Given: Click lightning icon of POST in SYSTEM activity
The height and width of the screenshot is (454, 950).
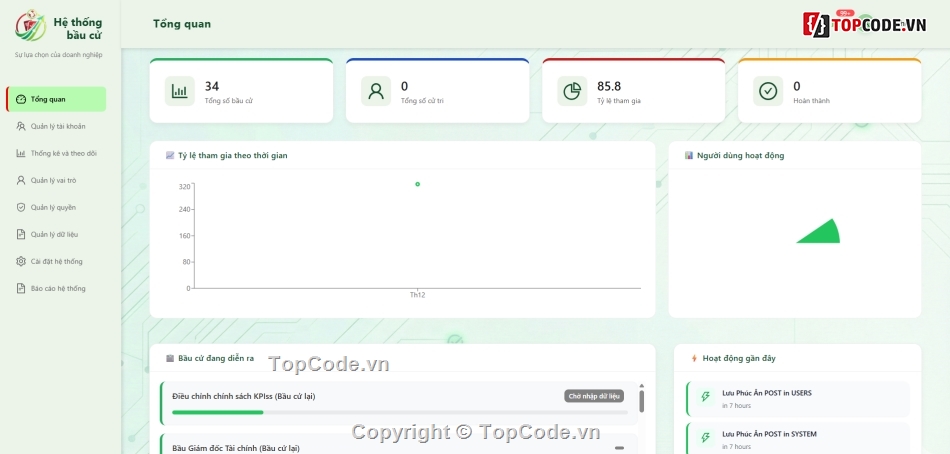Looking at the screenshot, I should pyautogui.click(x=705, y=438).
